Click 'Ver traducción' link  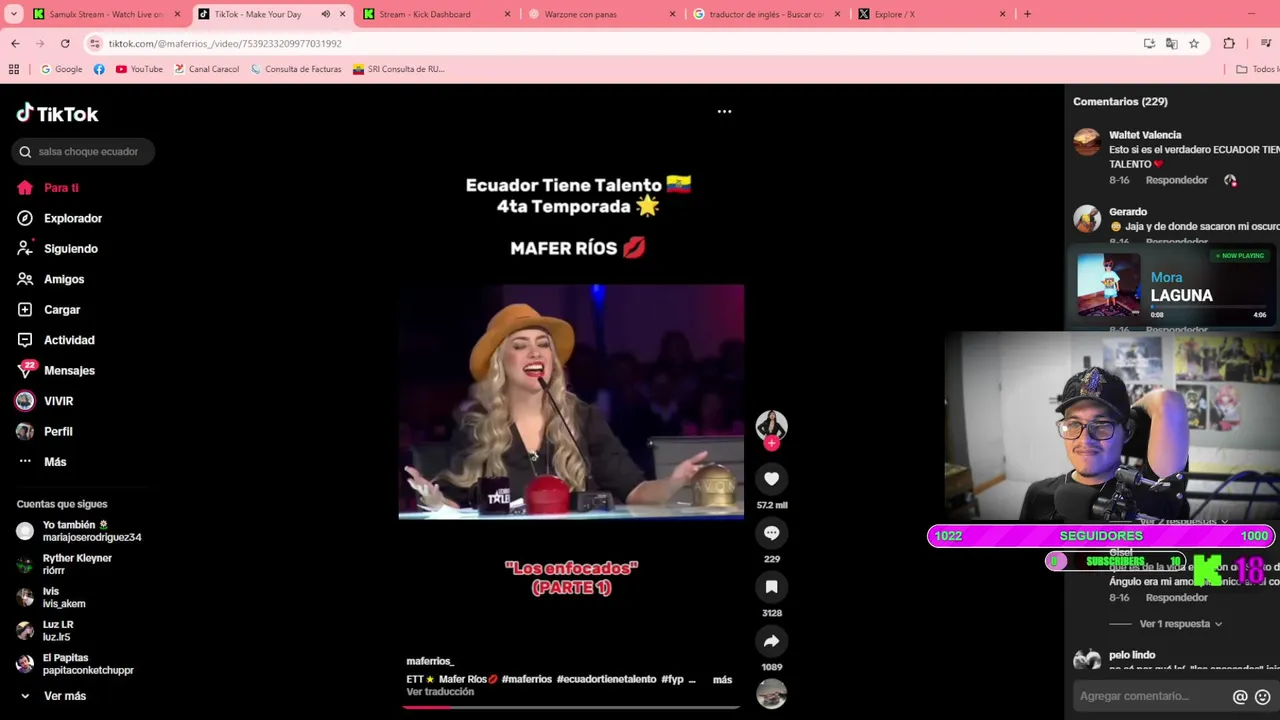click(x=440, y=692)
